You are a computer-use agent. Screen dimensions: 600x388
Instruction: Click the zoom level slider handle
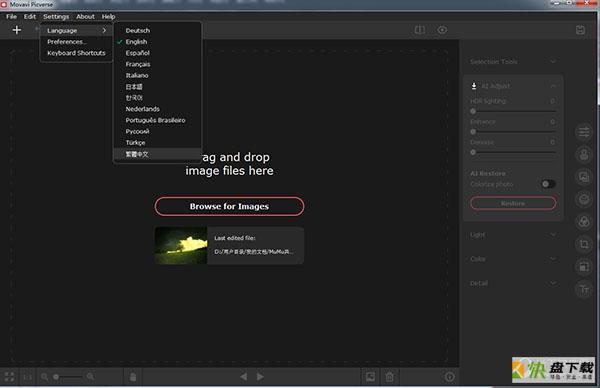56,377
